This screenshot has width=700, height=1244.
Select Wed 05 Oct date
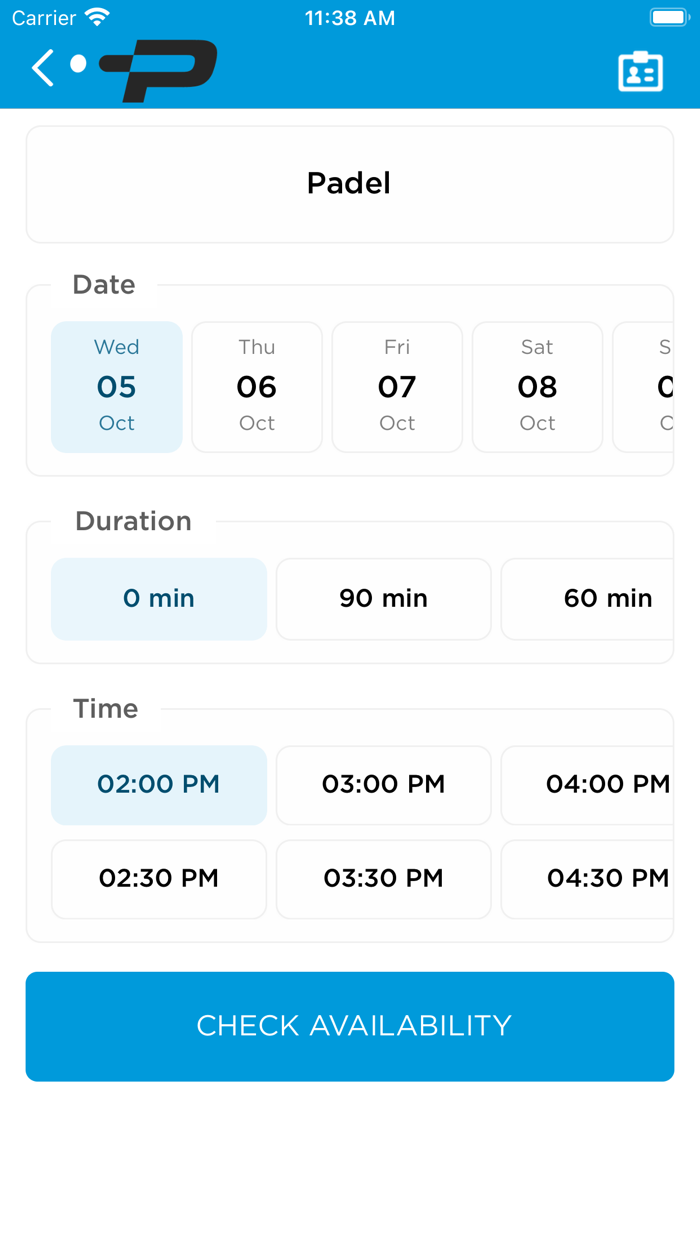point(117,387)
